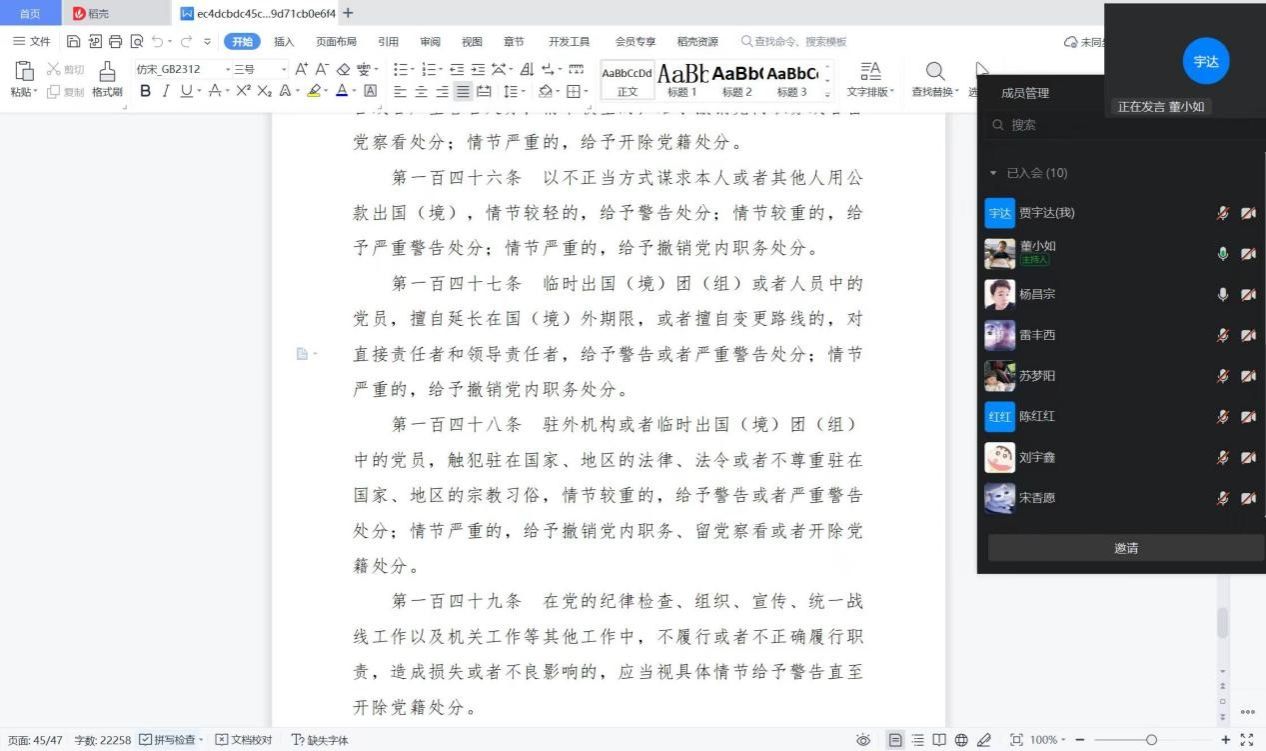The width and height of the screenshot is (1266, 751).
Task: Open font name dropdown 仿宋_GB2312
Action: click(x=227, y=69)
